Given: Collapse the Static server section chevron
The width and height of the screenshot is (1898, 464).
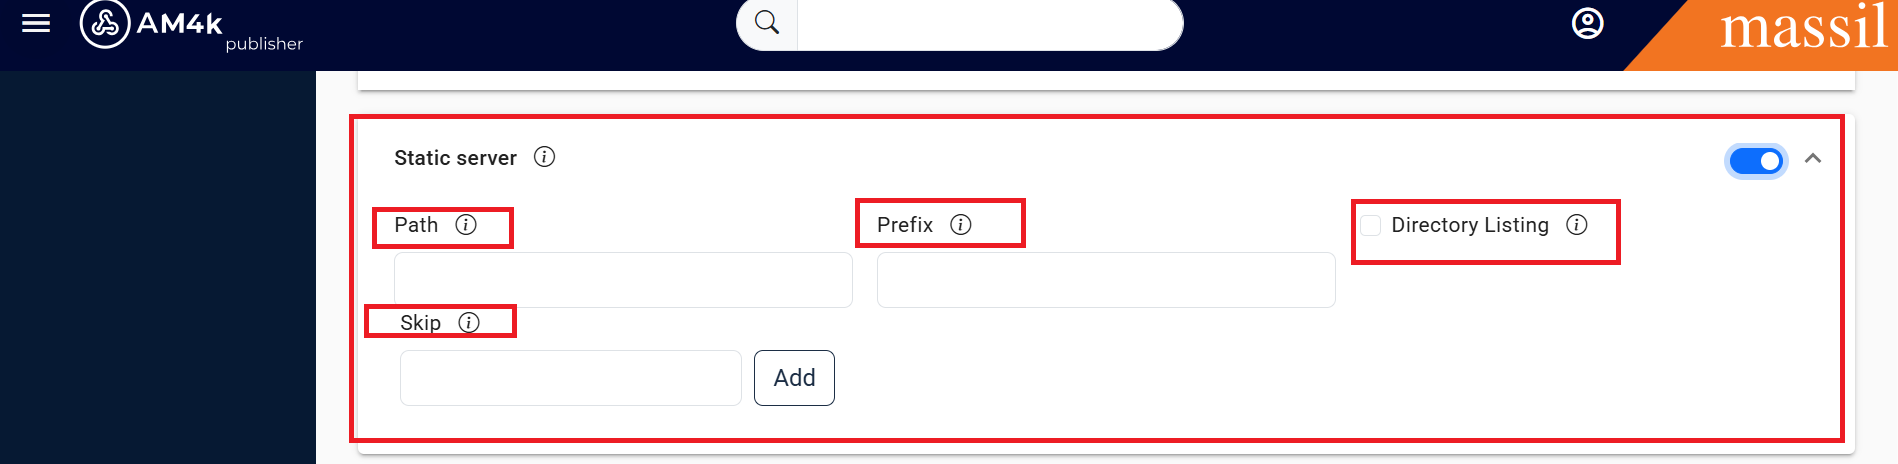Looking at the screenshot, I should [x=1813, y=158].
